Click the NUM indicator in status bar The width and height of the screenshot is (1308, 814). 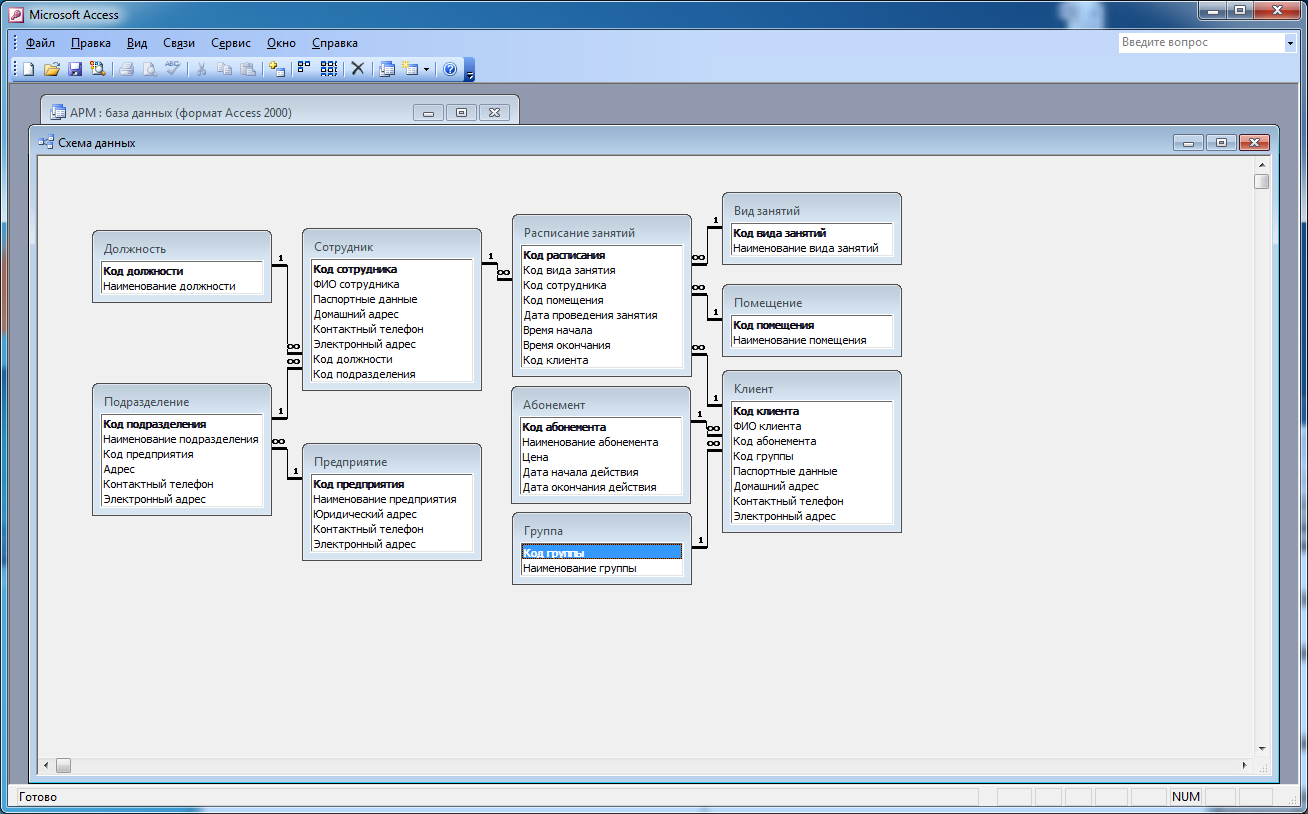(x=1186, y=797)
